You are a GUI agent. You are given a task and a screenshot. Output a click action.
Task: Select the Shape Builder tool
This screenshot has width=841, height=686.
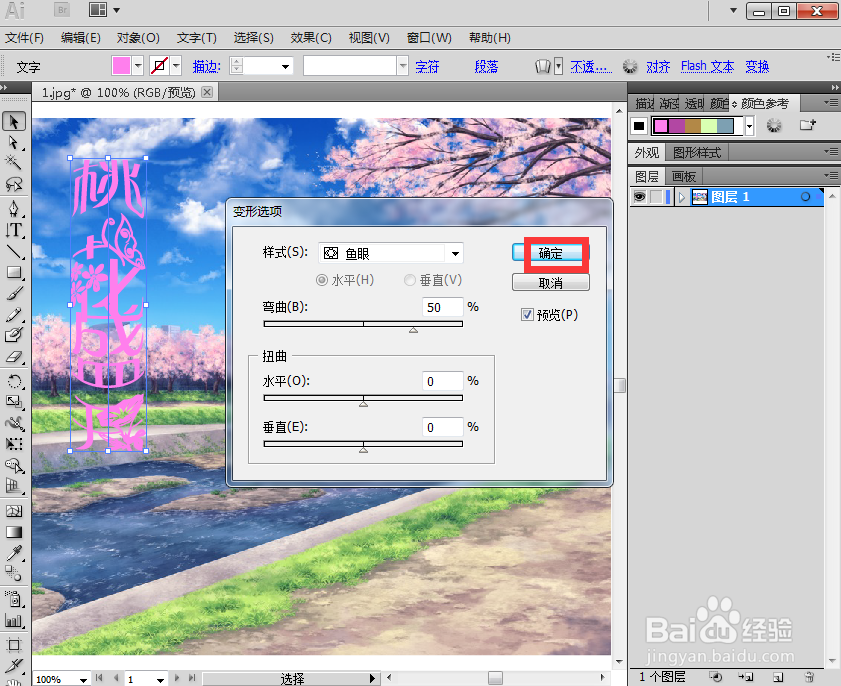click(x=14, y=466)
